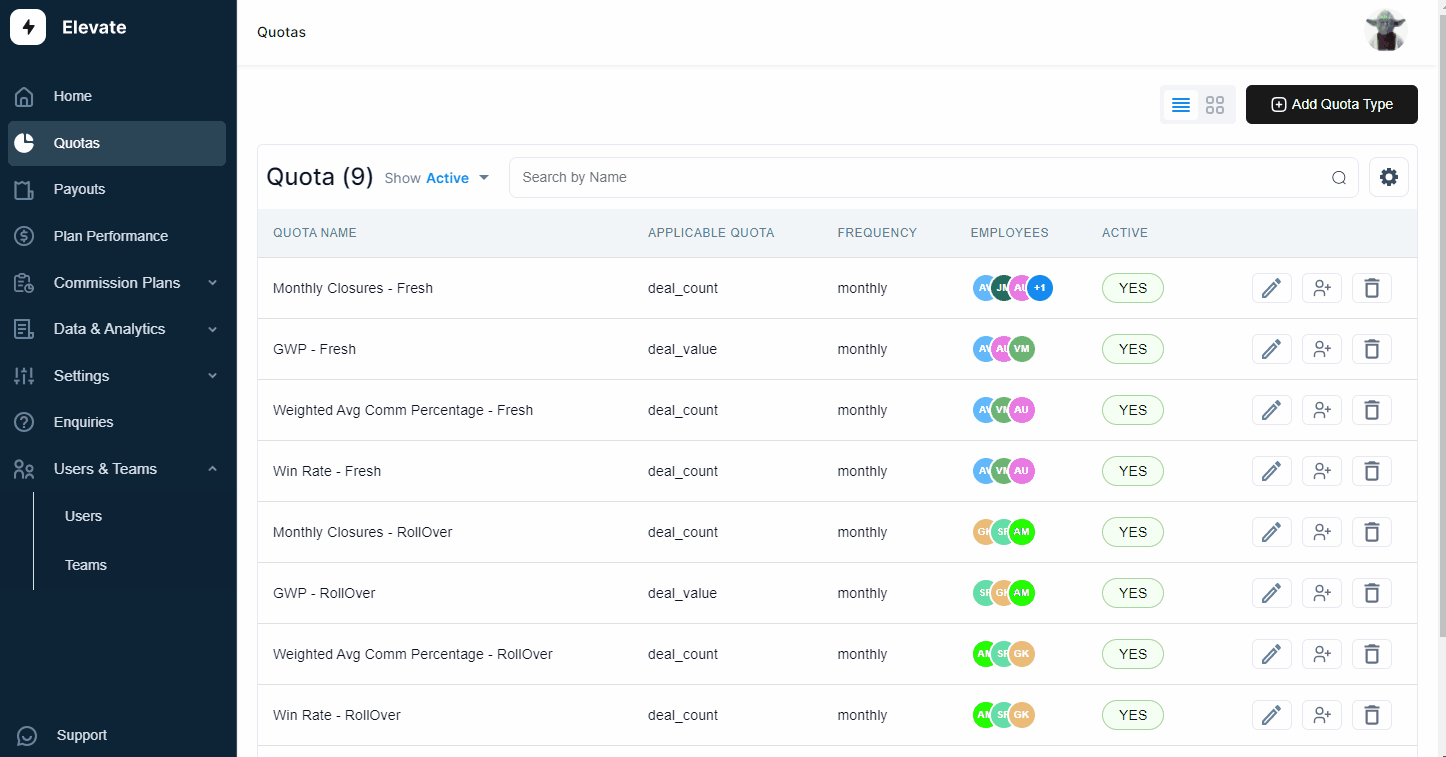Screen dimensions: 1446x757
Task: Open Payouts page
Action: [x=117, y=189]
